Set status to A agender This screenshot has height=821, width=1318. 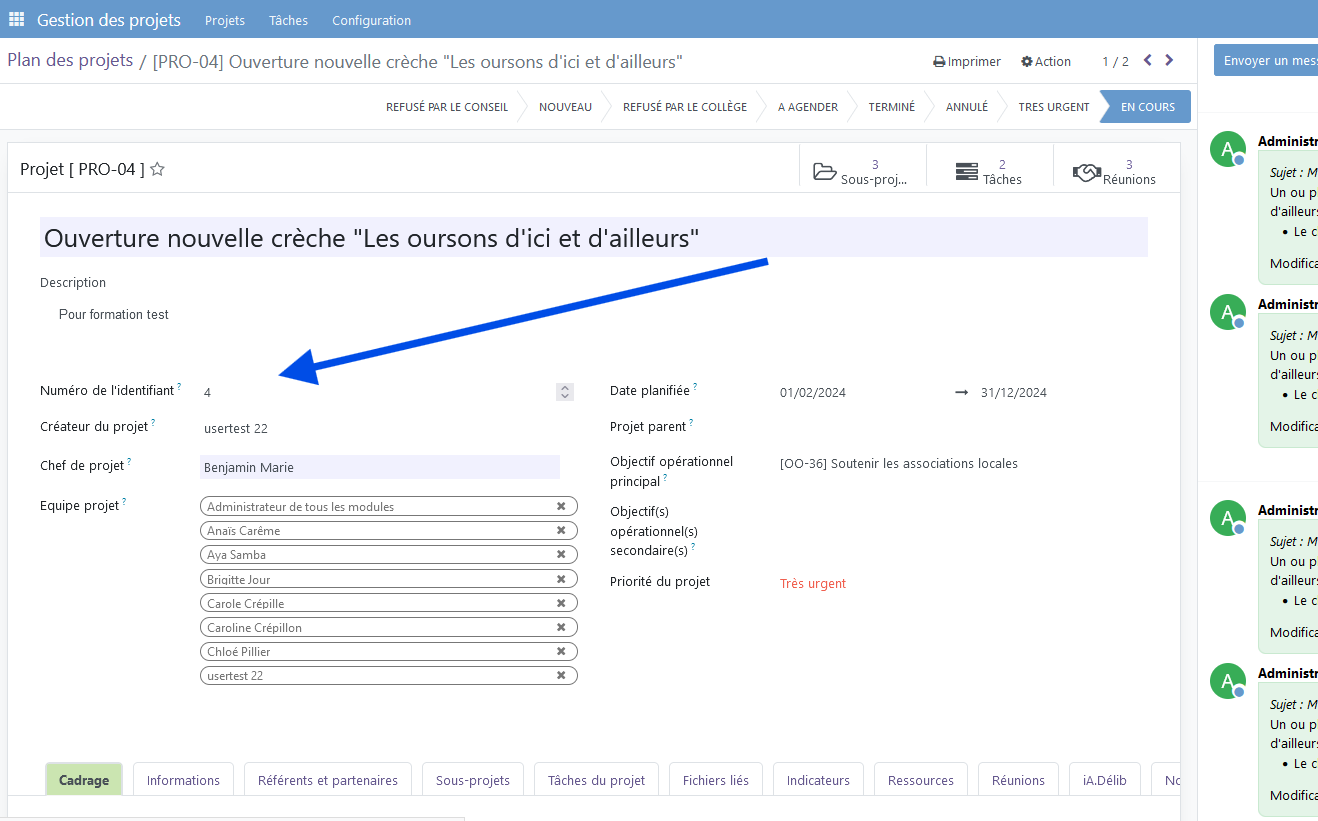[808, 107]
